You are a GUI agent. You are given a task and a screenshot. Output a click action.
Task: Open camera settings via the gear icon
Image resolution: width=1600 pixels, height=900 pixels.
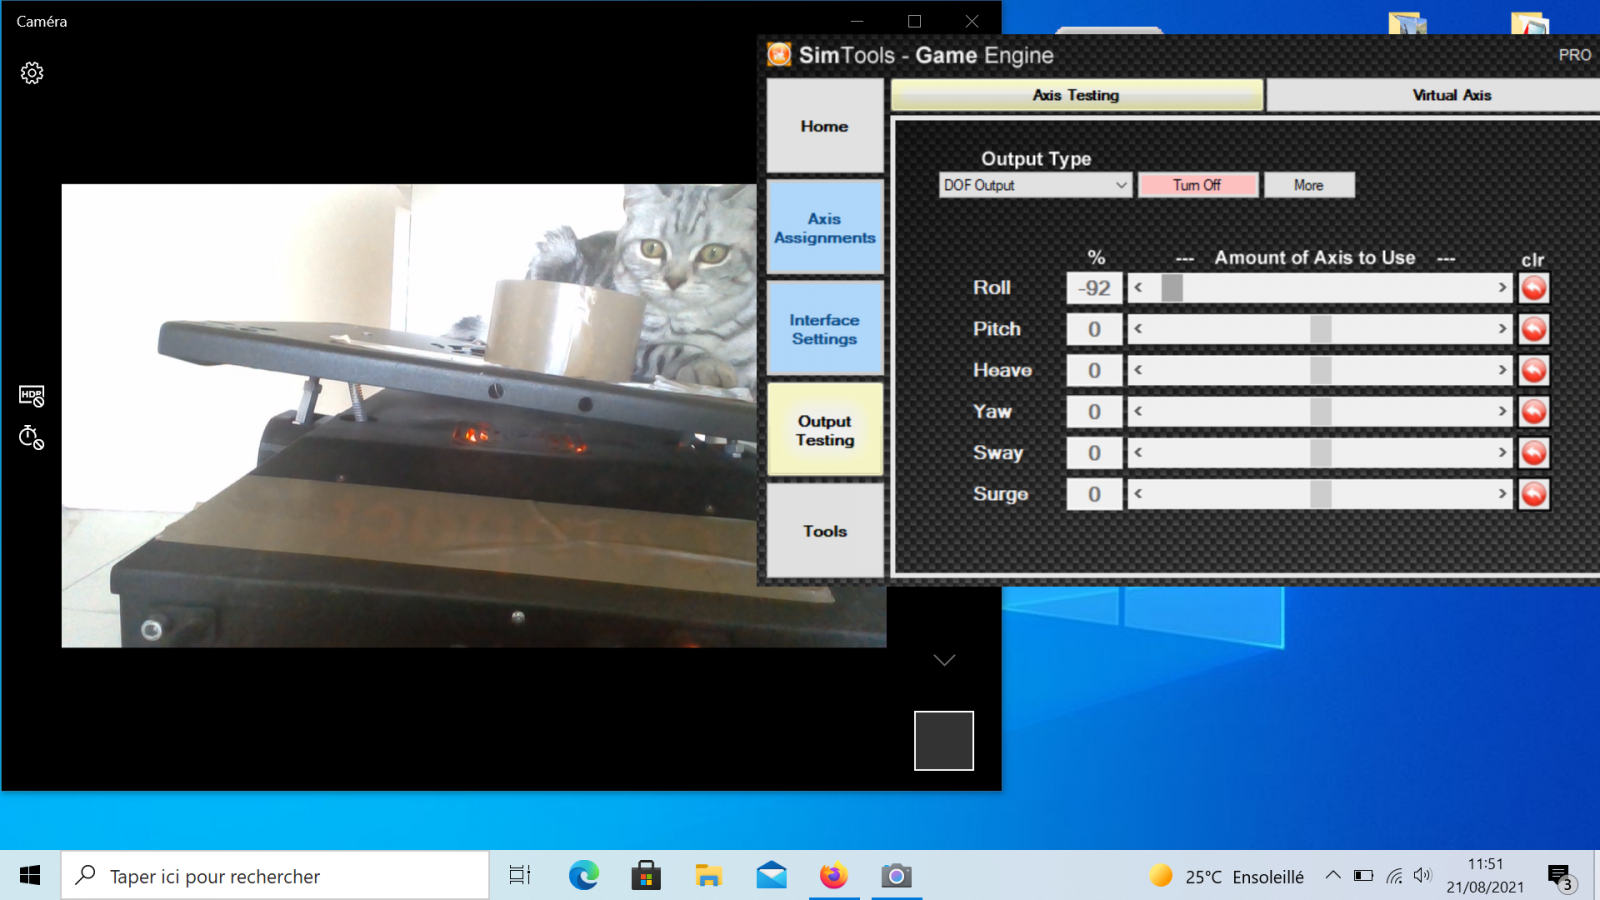[32, 72]
